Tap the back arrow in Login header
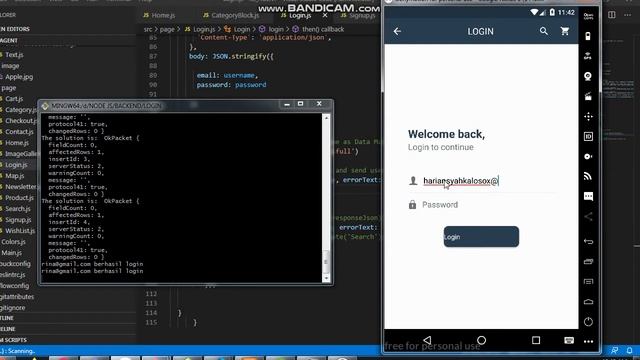The image size is (640, 360). [x=397, y=31]
